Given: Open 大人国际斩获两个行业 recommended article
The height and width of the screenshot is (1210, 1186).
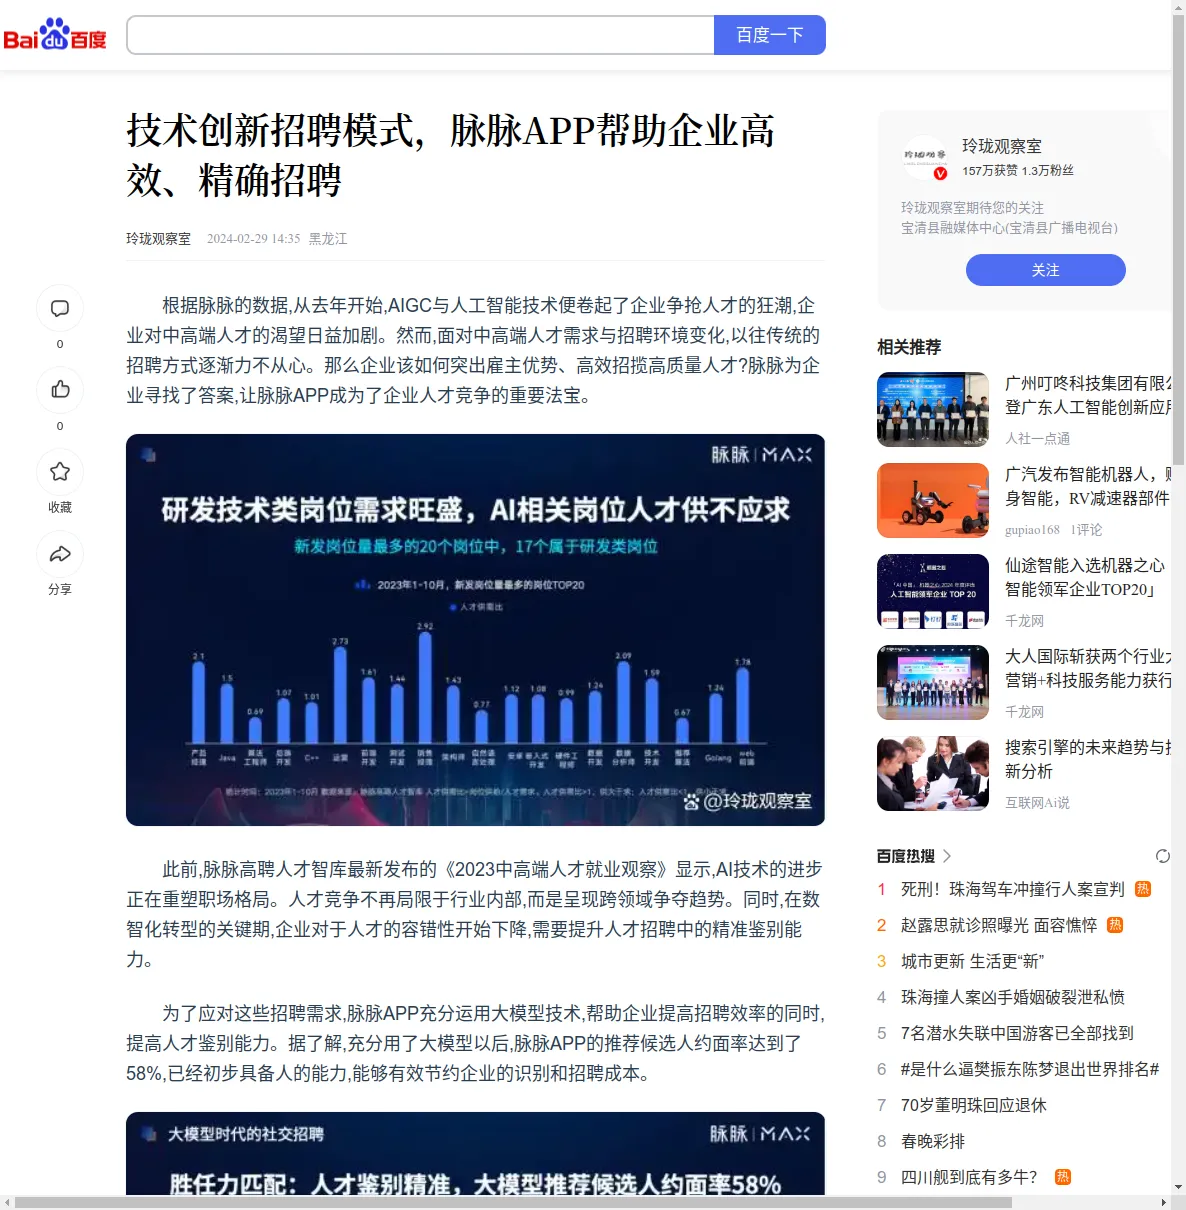Looking at the screenshot, I should (x=1088, y=668).
